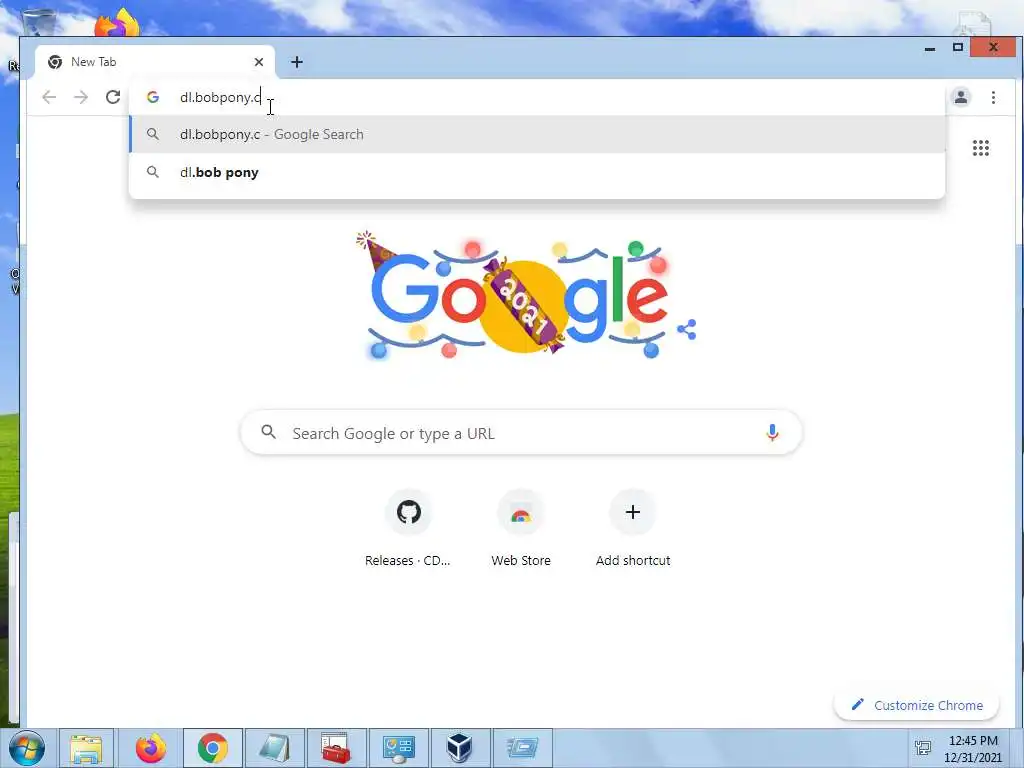The image size is (1024, 768).
Task: Open VirtualBox from the taskbar
Action: point(460,748)
